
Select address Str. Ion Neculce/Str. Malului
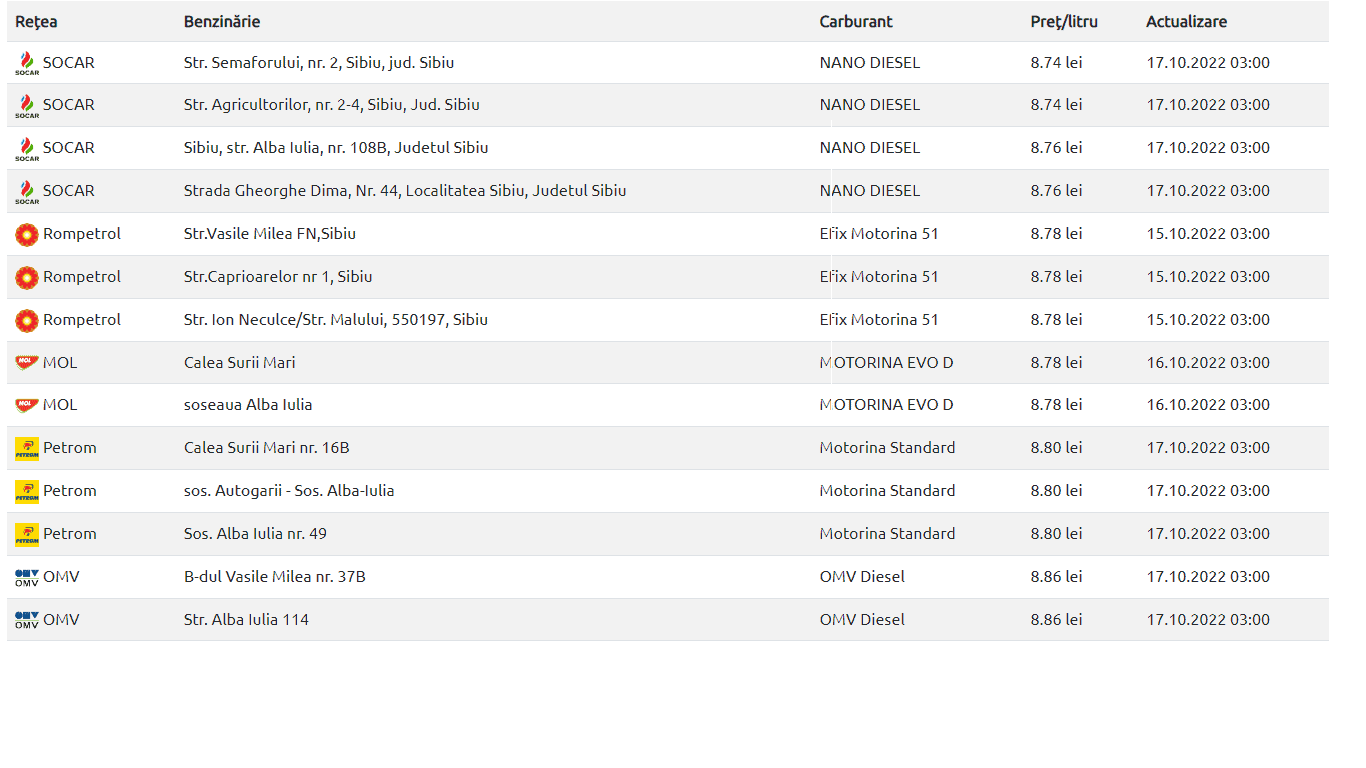tap(336, 319)
